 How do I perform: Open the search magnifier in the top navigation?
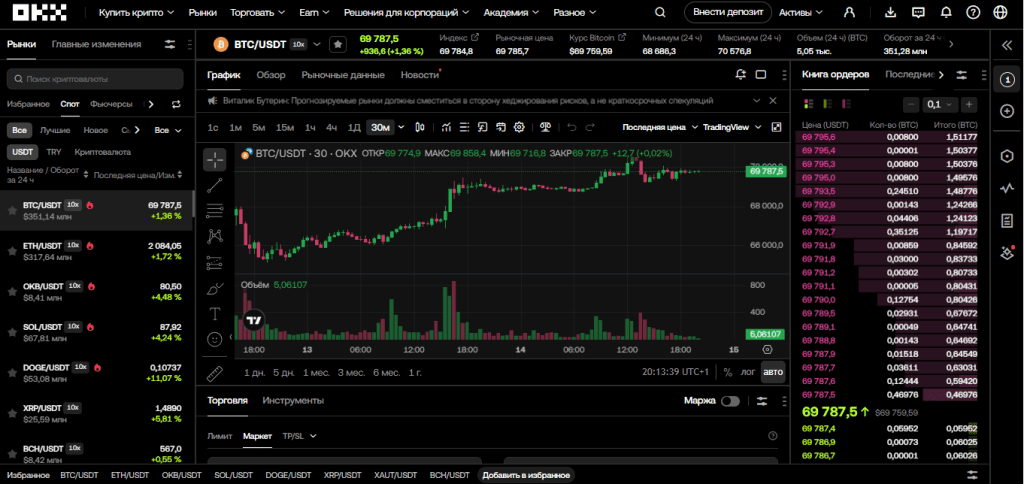(660, 12)
